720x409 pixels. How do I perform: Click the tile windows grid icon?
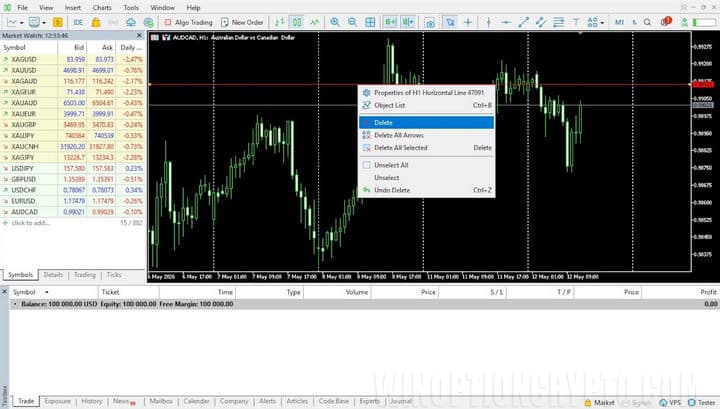pos(370,22)
